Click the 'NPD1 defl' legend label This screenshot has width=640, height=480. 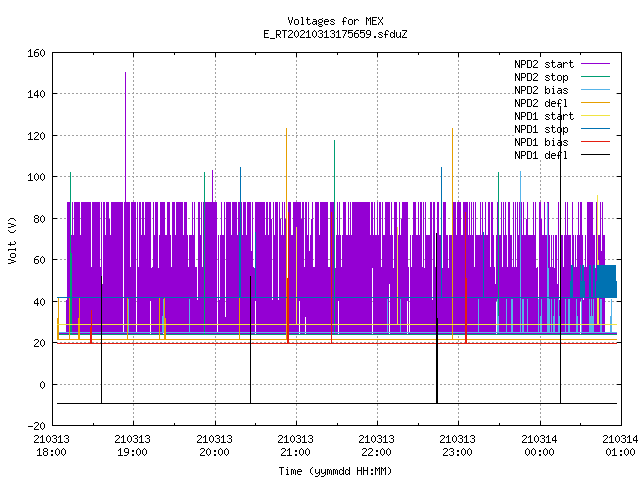pos(541,156)
